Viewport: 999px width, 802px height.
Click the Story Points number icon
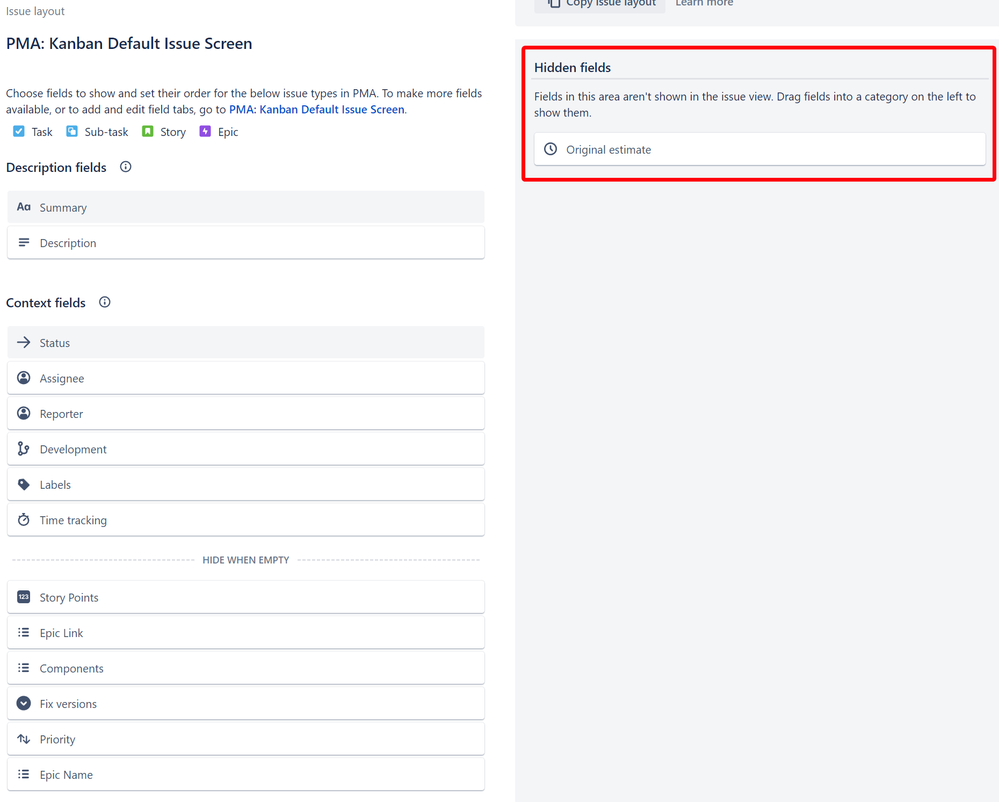pos(24,597)
